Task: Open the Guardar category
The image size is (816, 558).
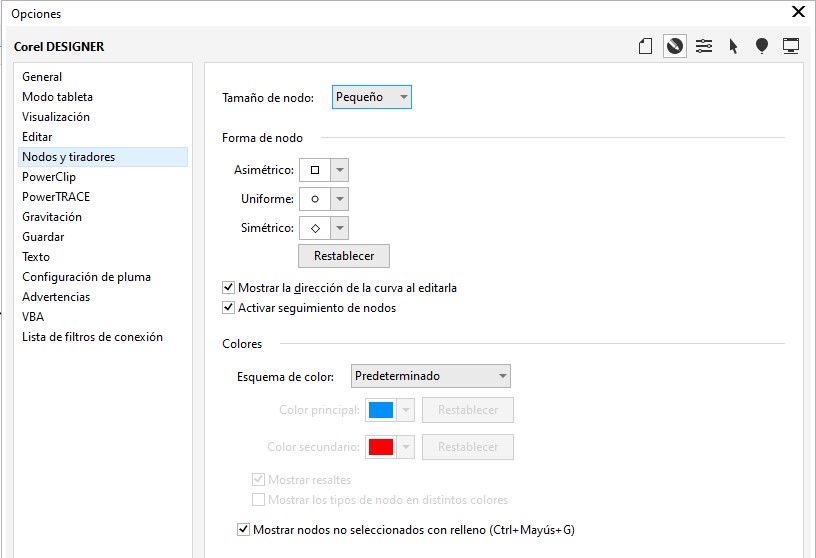Action: click(103, 237)
